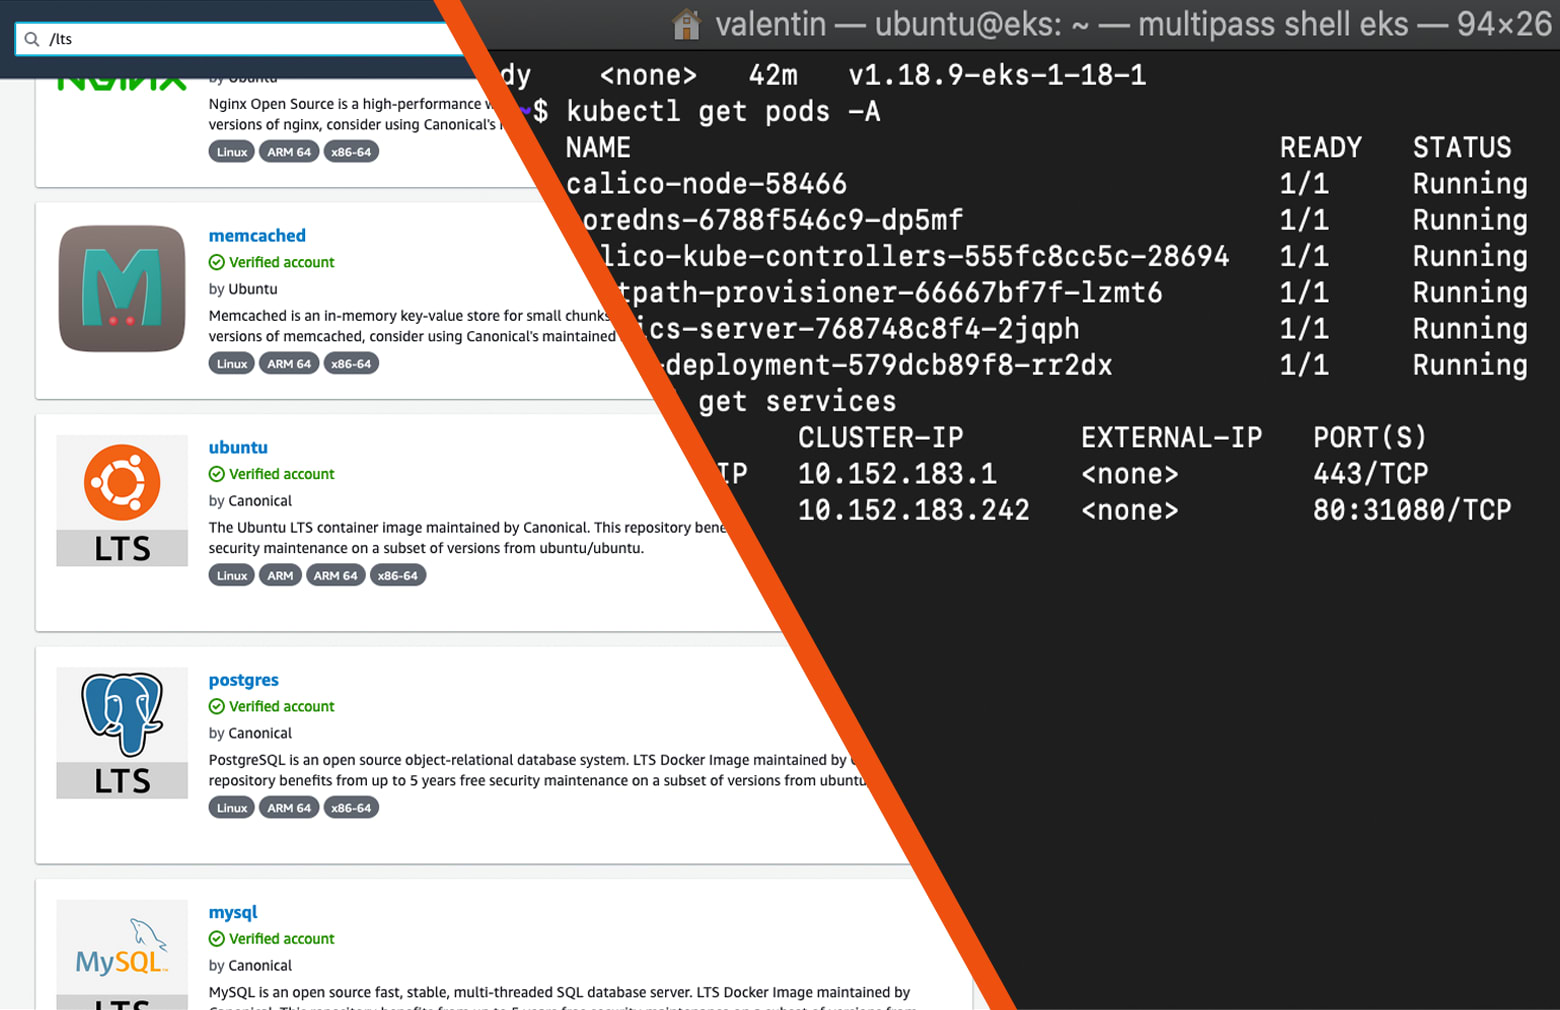Focus the search field containing /lts
1560x1010 pixels.
[240, 39]
